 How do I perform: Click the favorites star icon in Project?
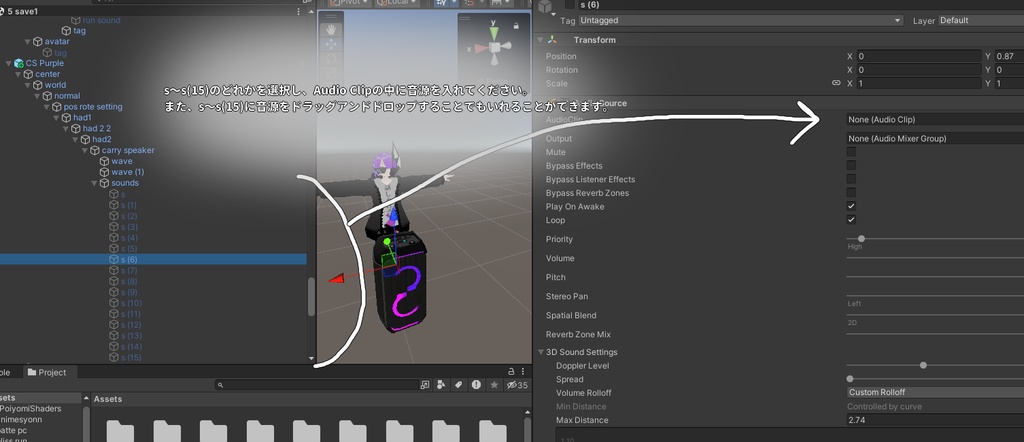click(x=494, y=385)
